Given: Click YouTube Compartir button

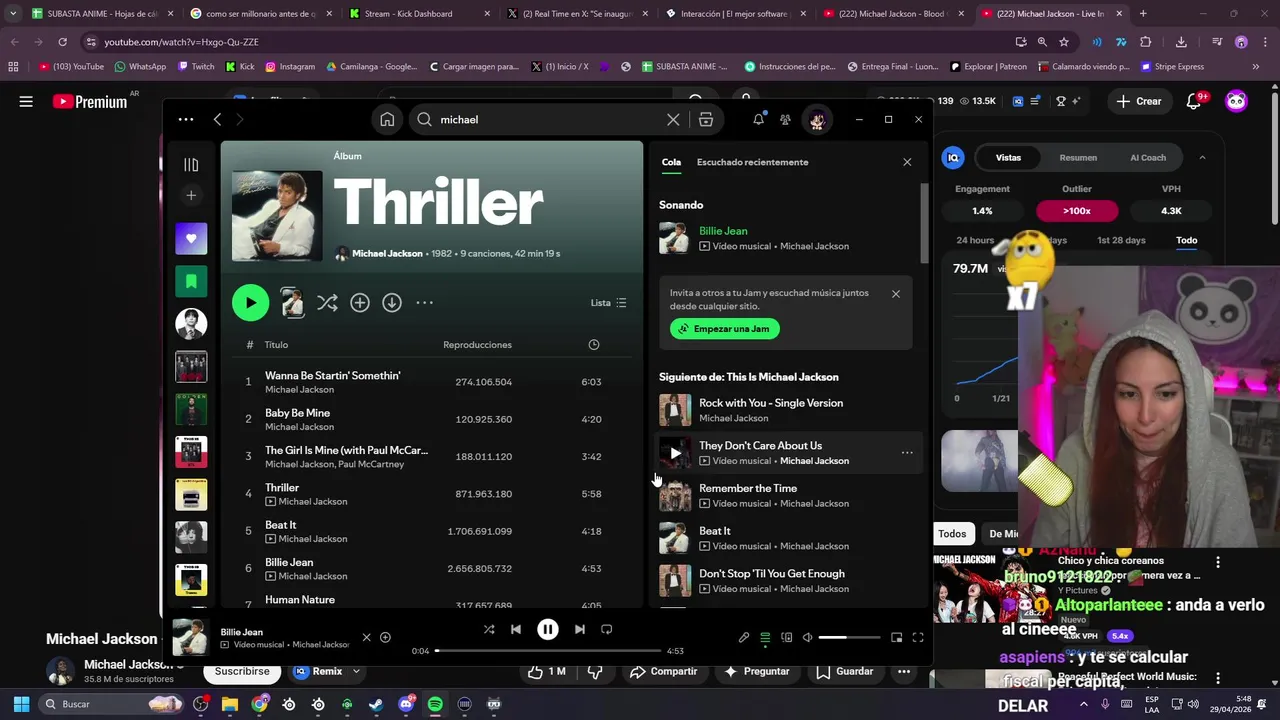Looking at the screenshot, I should click(664, 672).
